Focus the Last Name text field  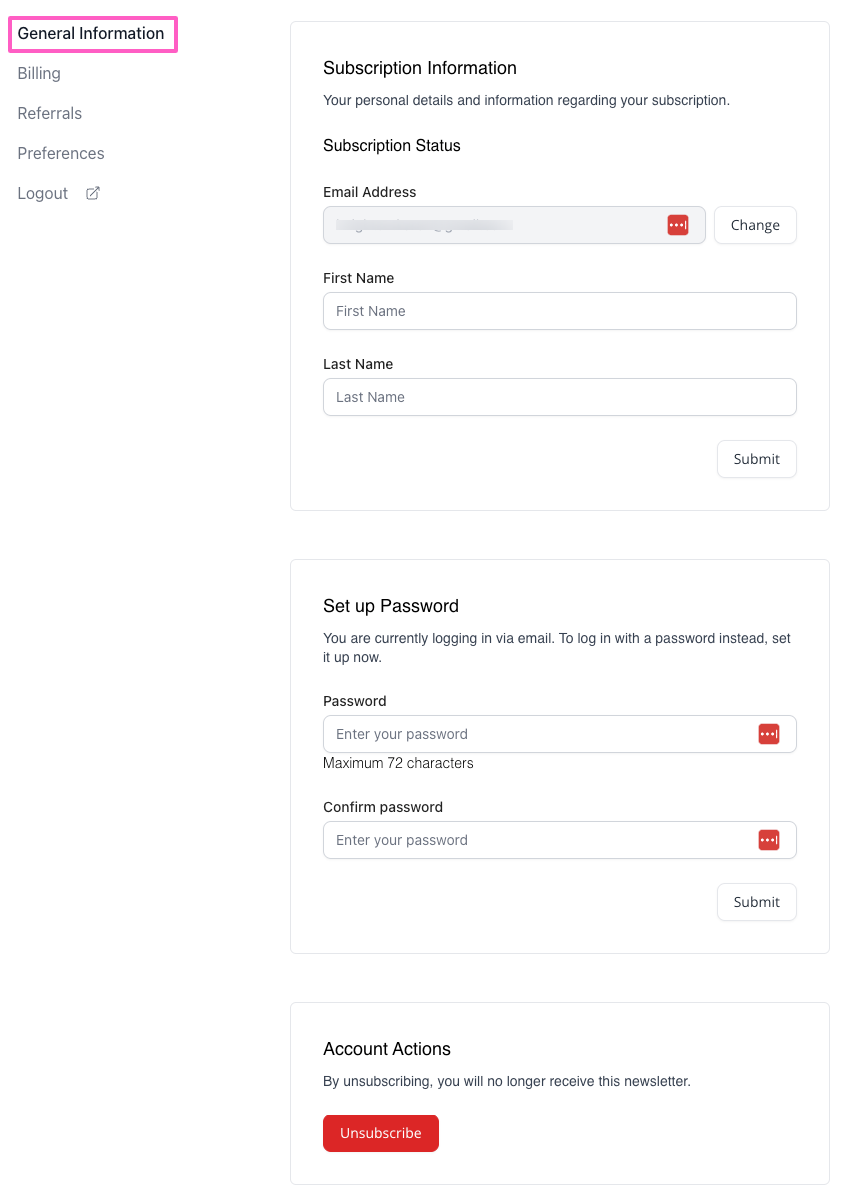point(559,397)
